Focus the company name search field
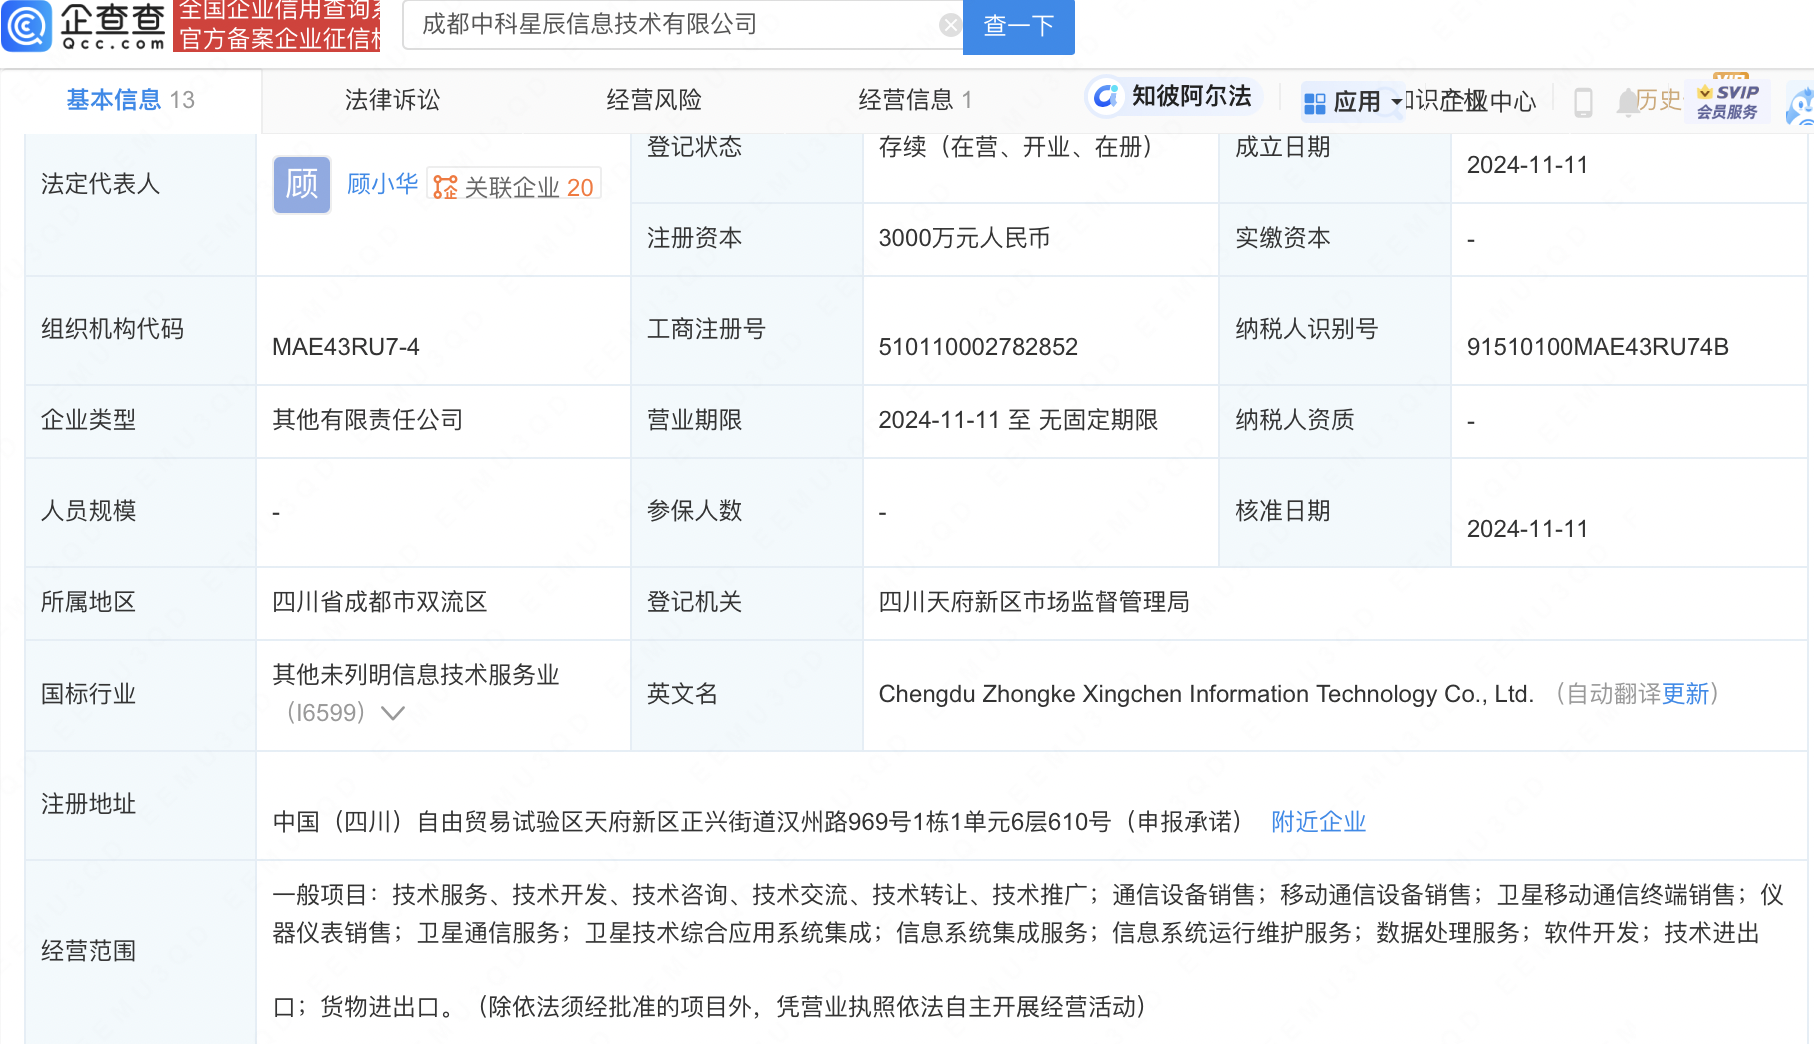Image resolution: width=1814 pixels, height=1044 pixels. (x=670, y=25)
